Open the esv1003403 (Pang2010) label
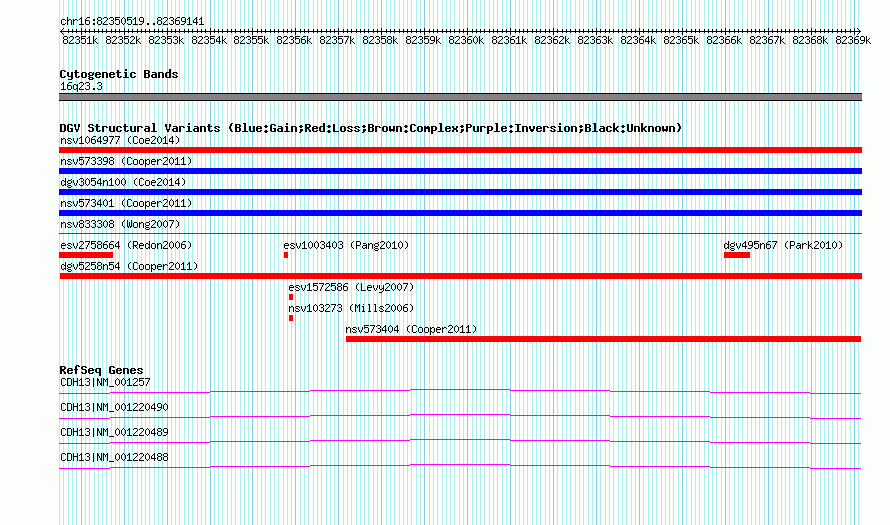890x525 pixels. pyautogui.click(x=346, y=245)
